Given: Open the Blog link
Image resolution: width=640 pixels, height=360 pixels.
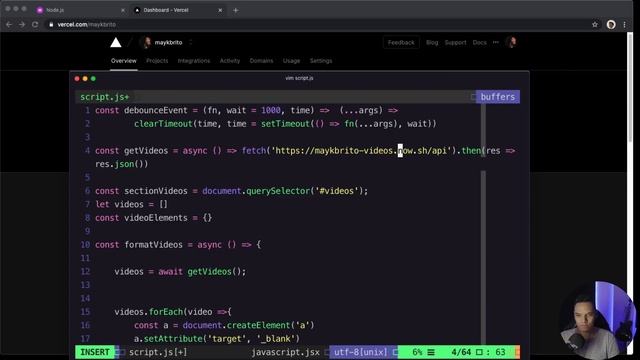Looking at the screenshot, I should (x=432, y=42).
